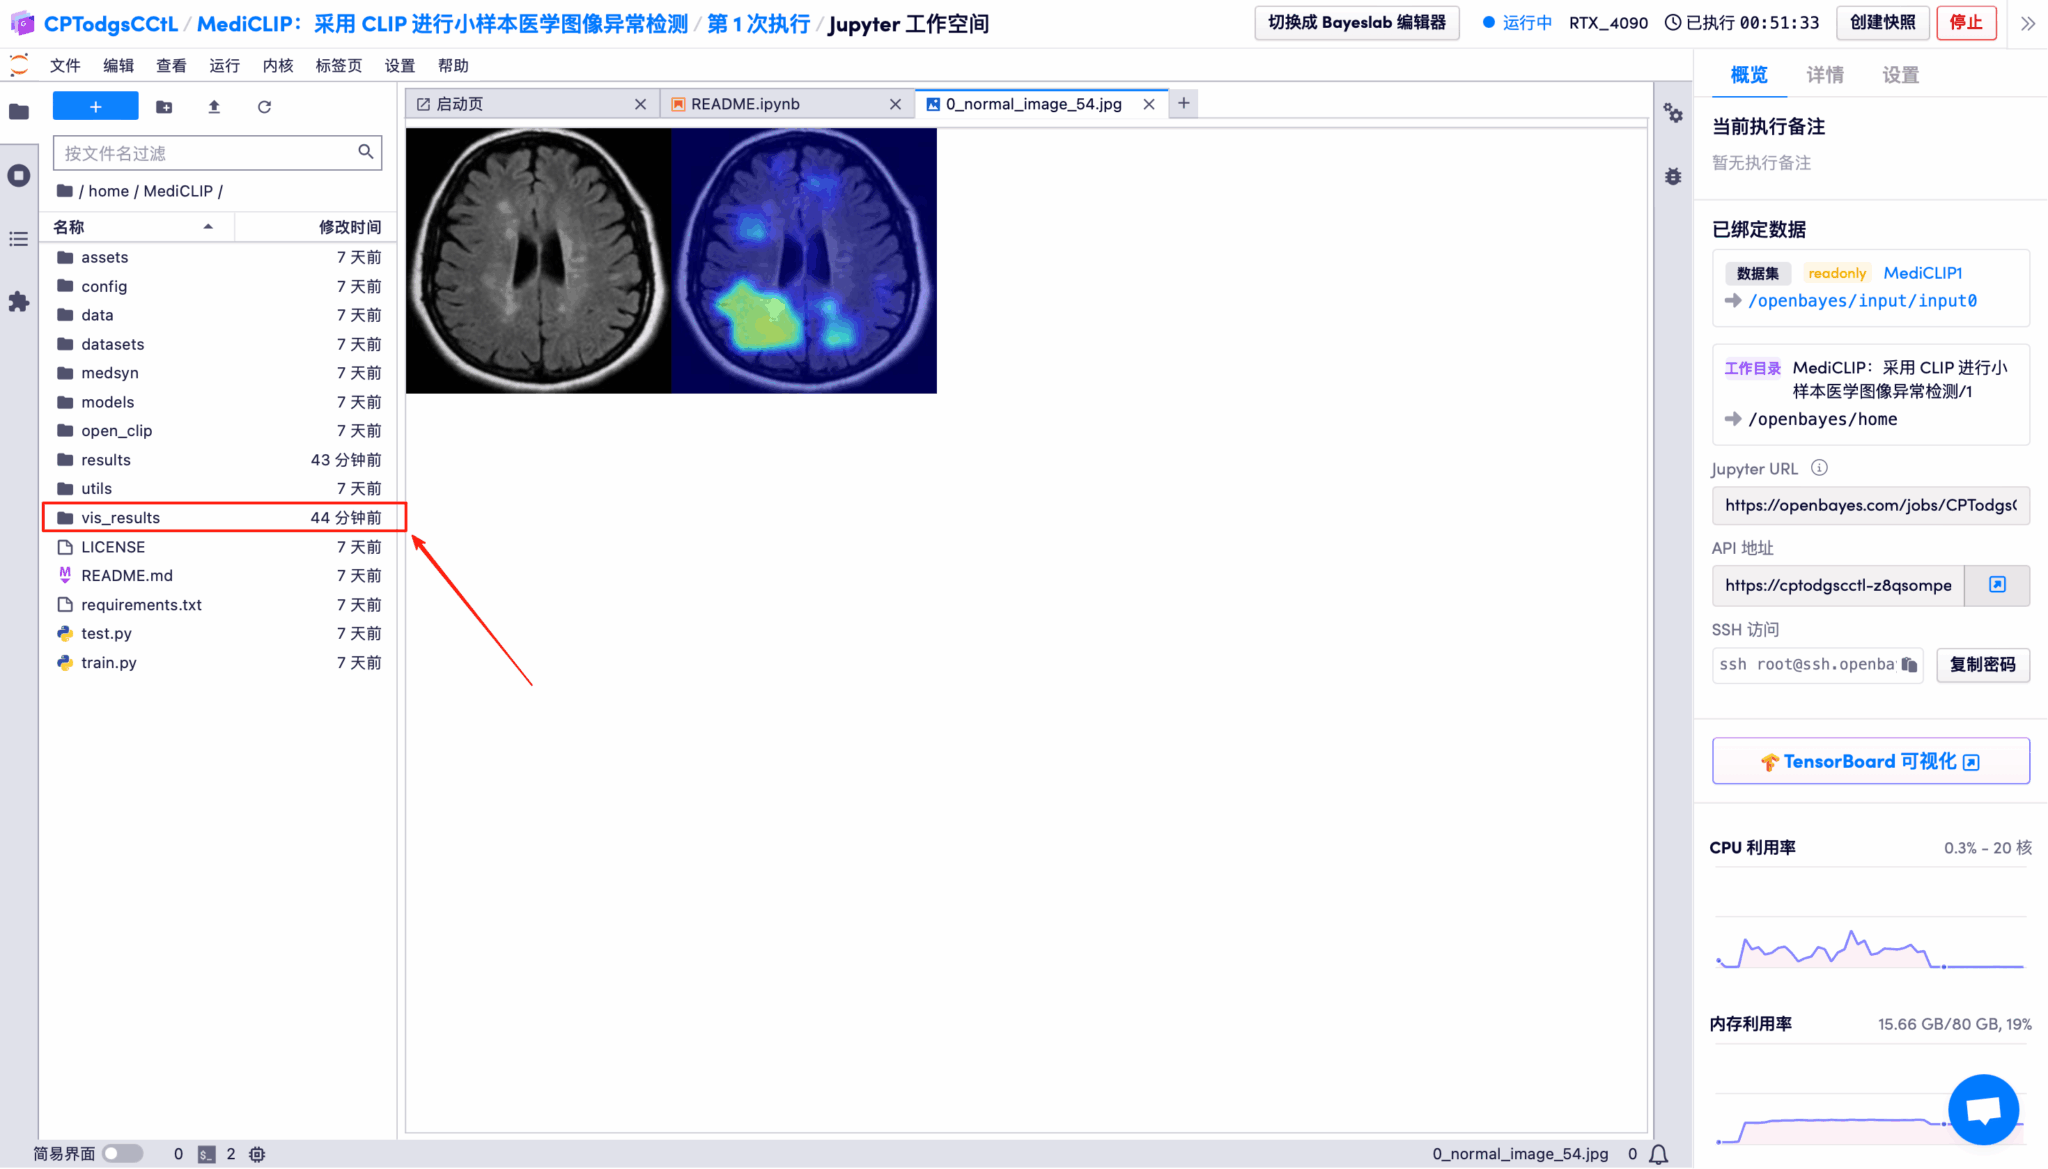This screenshot has width=2048, height=1169.
Task: Open the extension manager puzzle icon
Action: tap(19, 302)
